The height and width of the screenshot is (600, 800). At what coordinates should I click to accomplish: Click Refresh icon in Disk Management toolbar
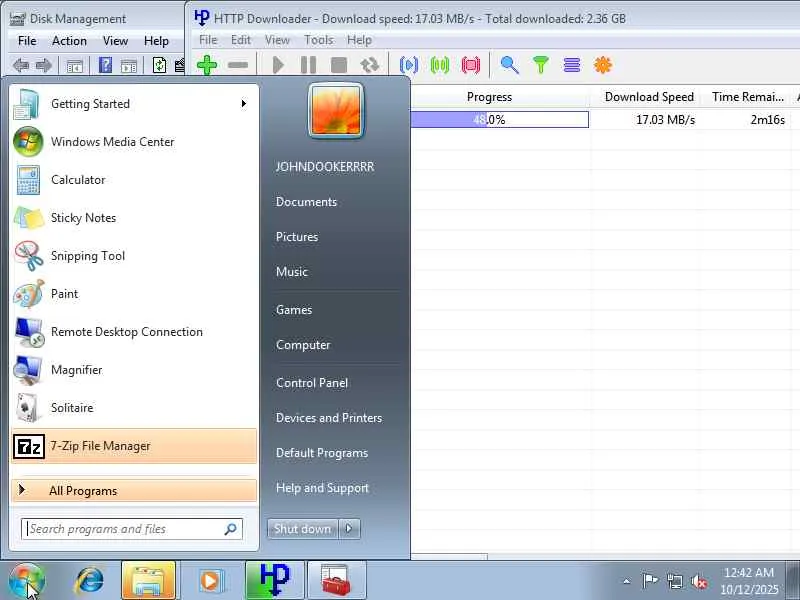[x=159, y=65]
